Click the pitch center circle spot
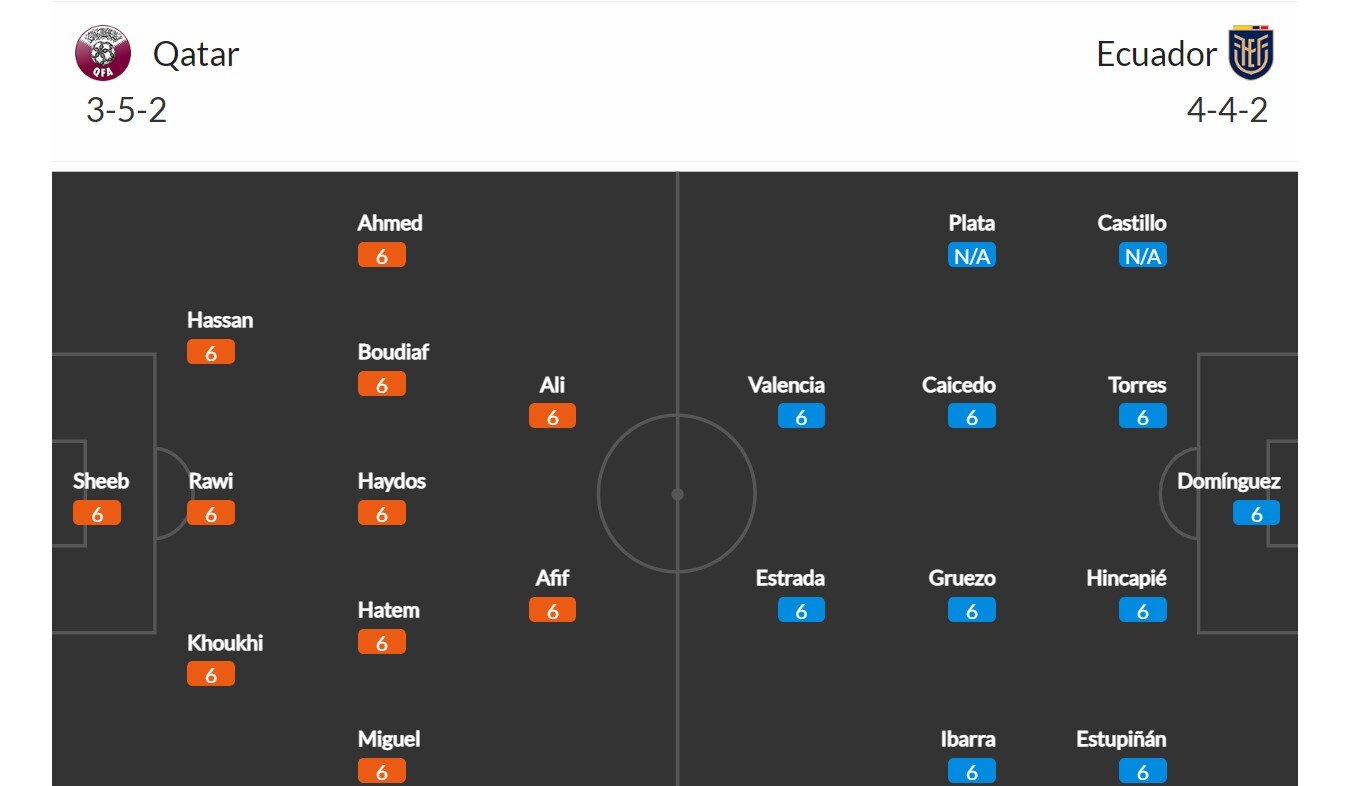 677,494
